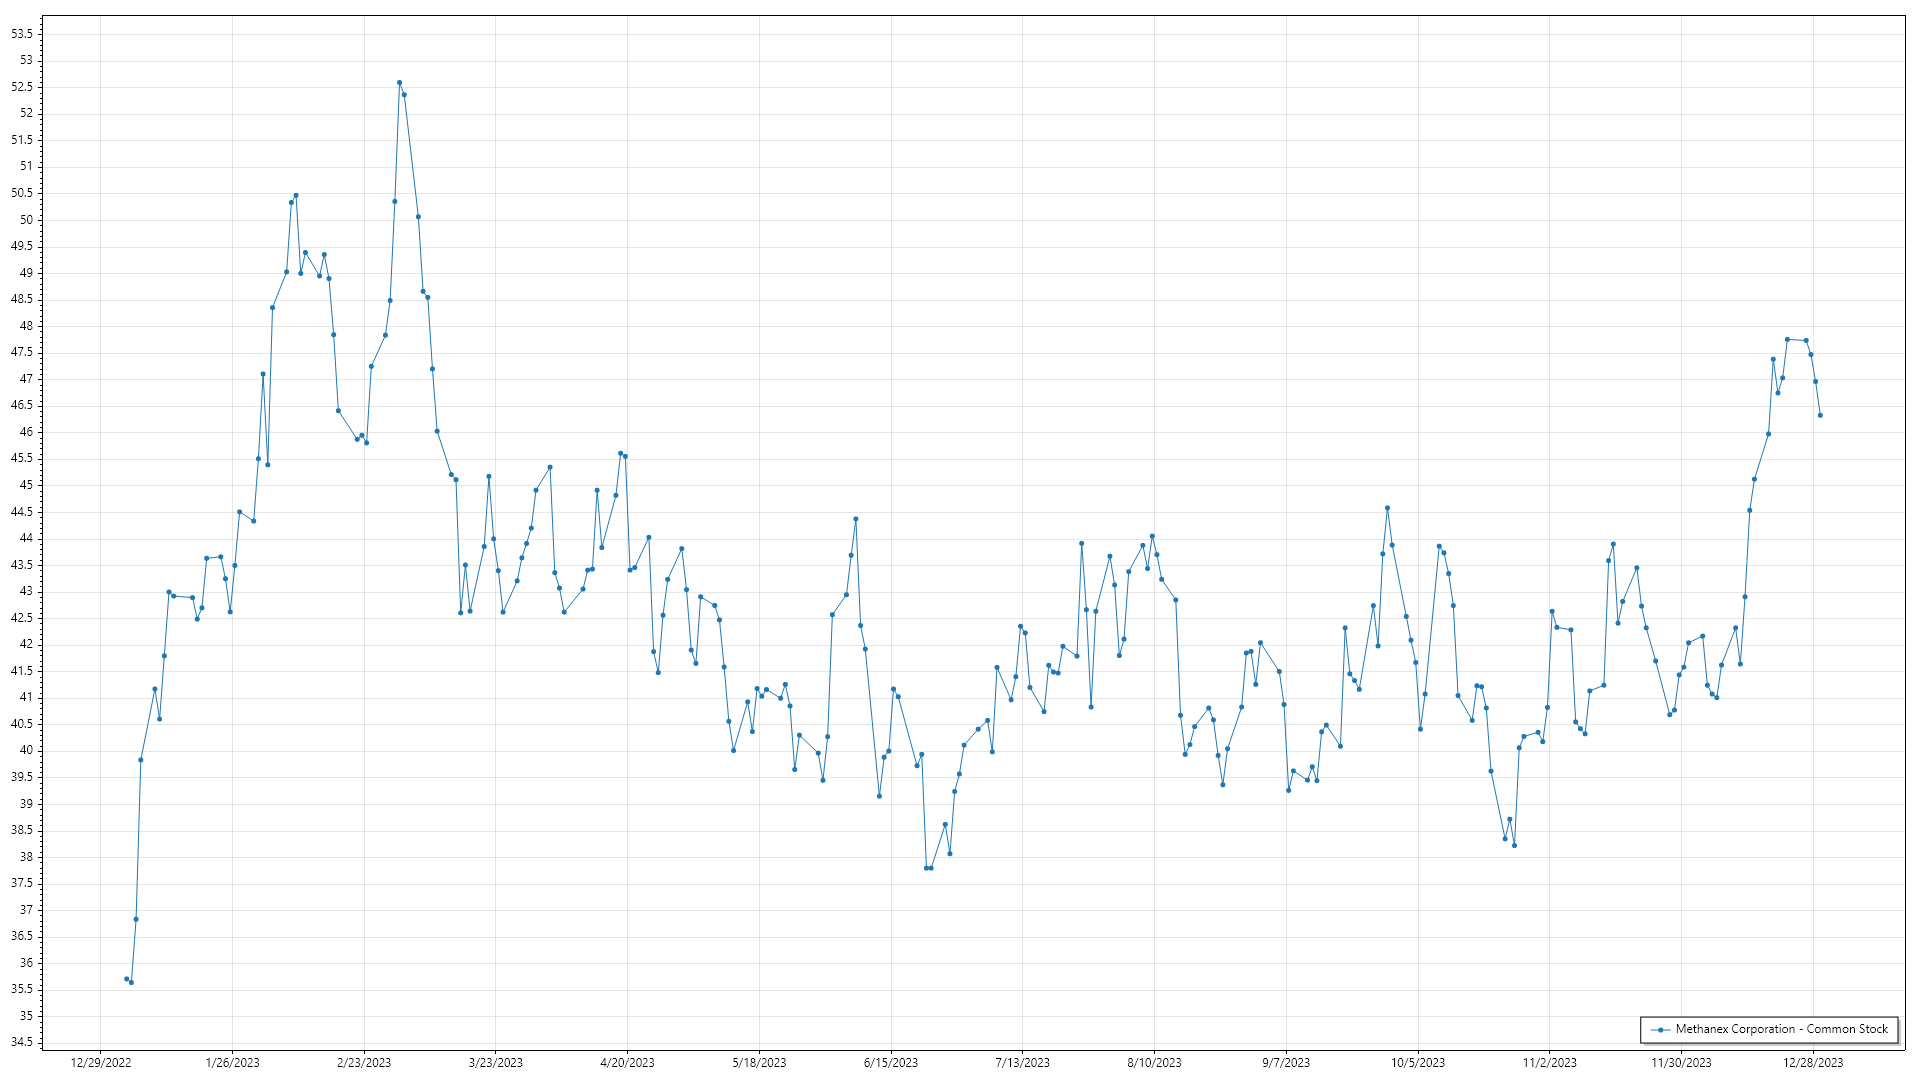The image size is (1920, 1080).
Task: Select the highest data point near 52.5
Action: 399,83
